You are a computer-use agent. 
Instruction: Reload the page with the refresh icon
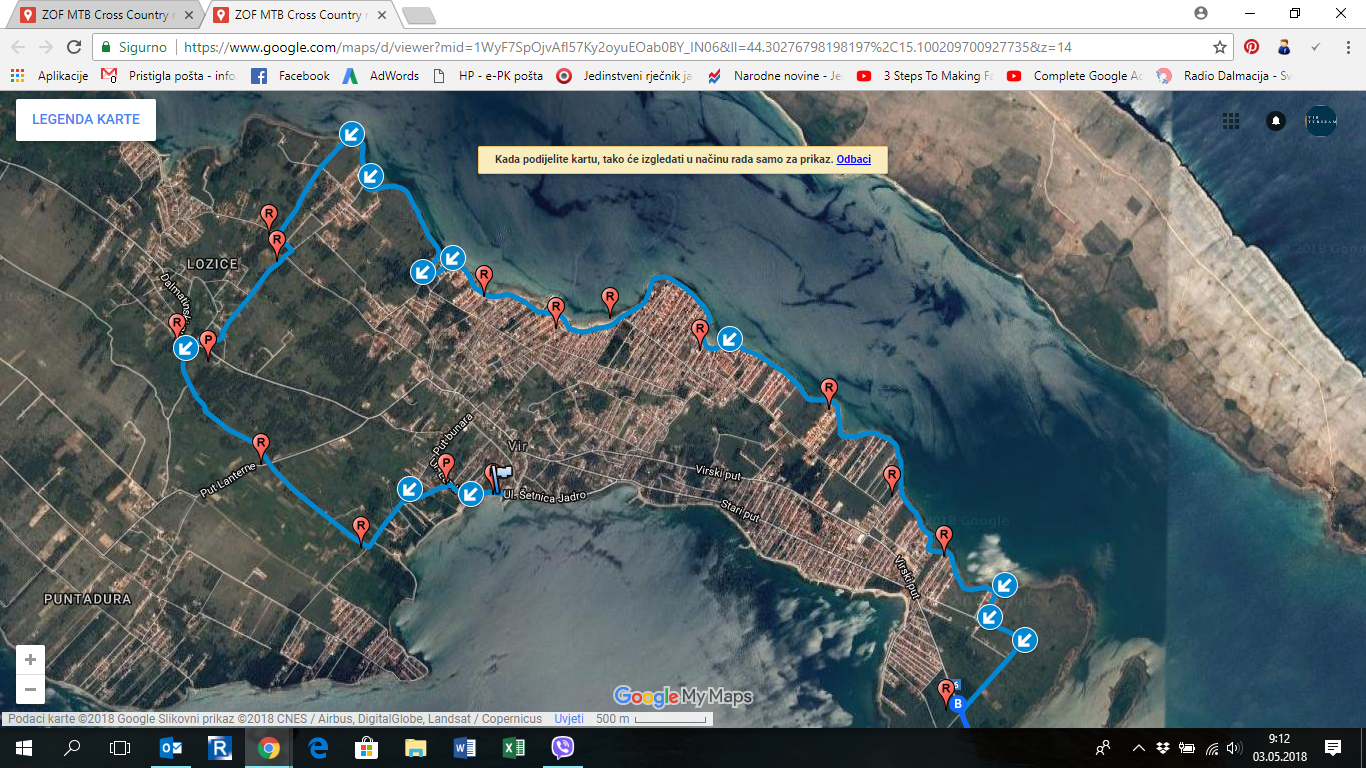74,47
